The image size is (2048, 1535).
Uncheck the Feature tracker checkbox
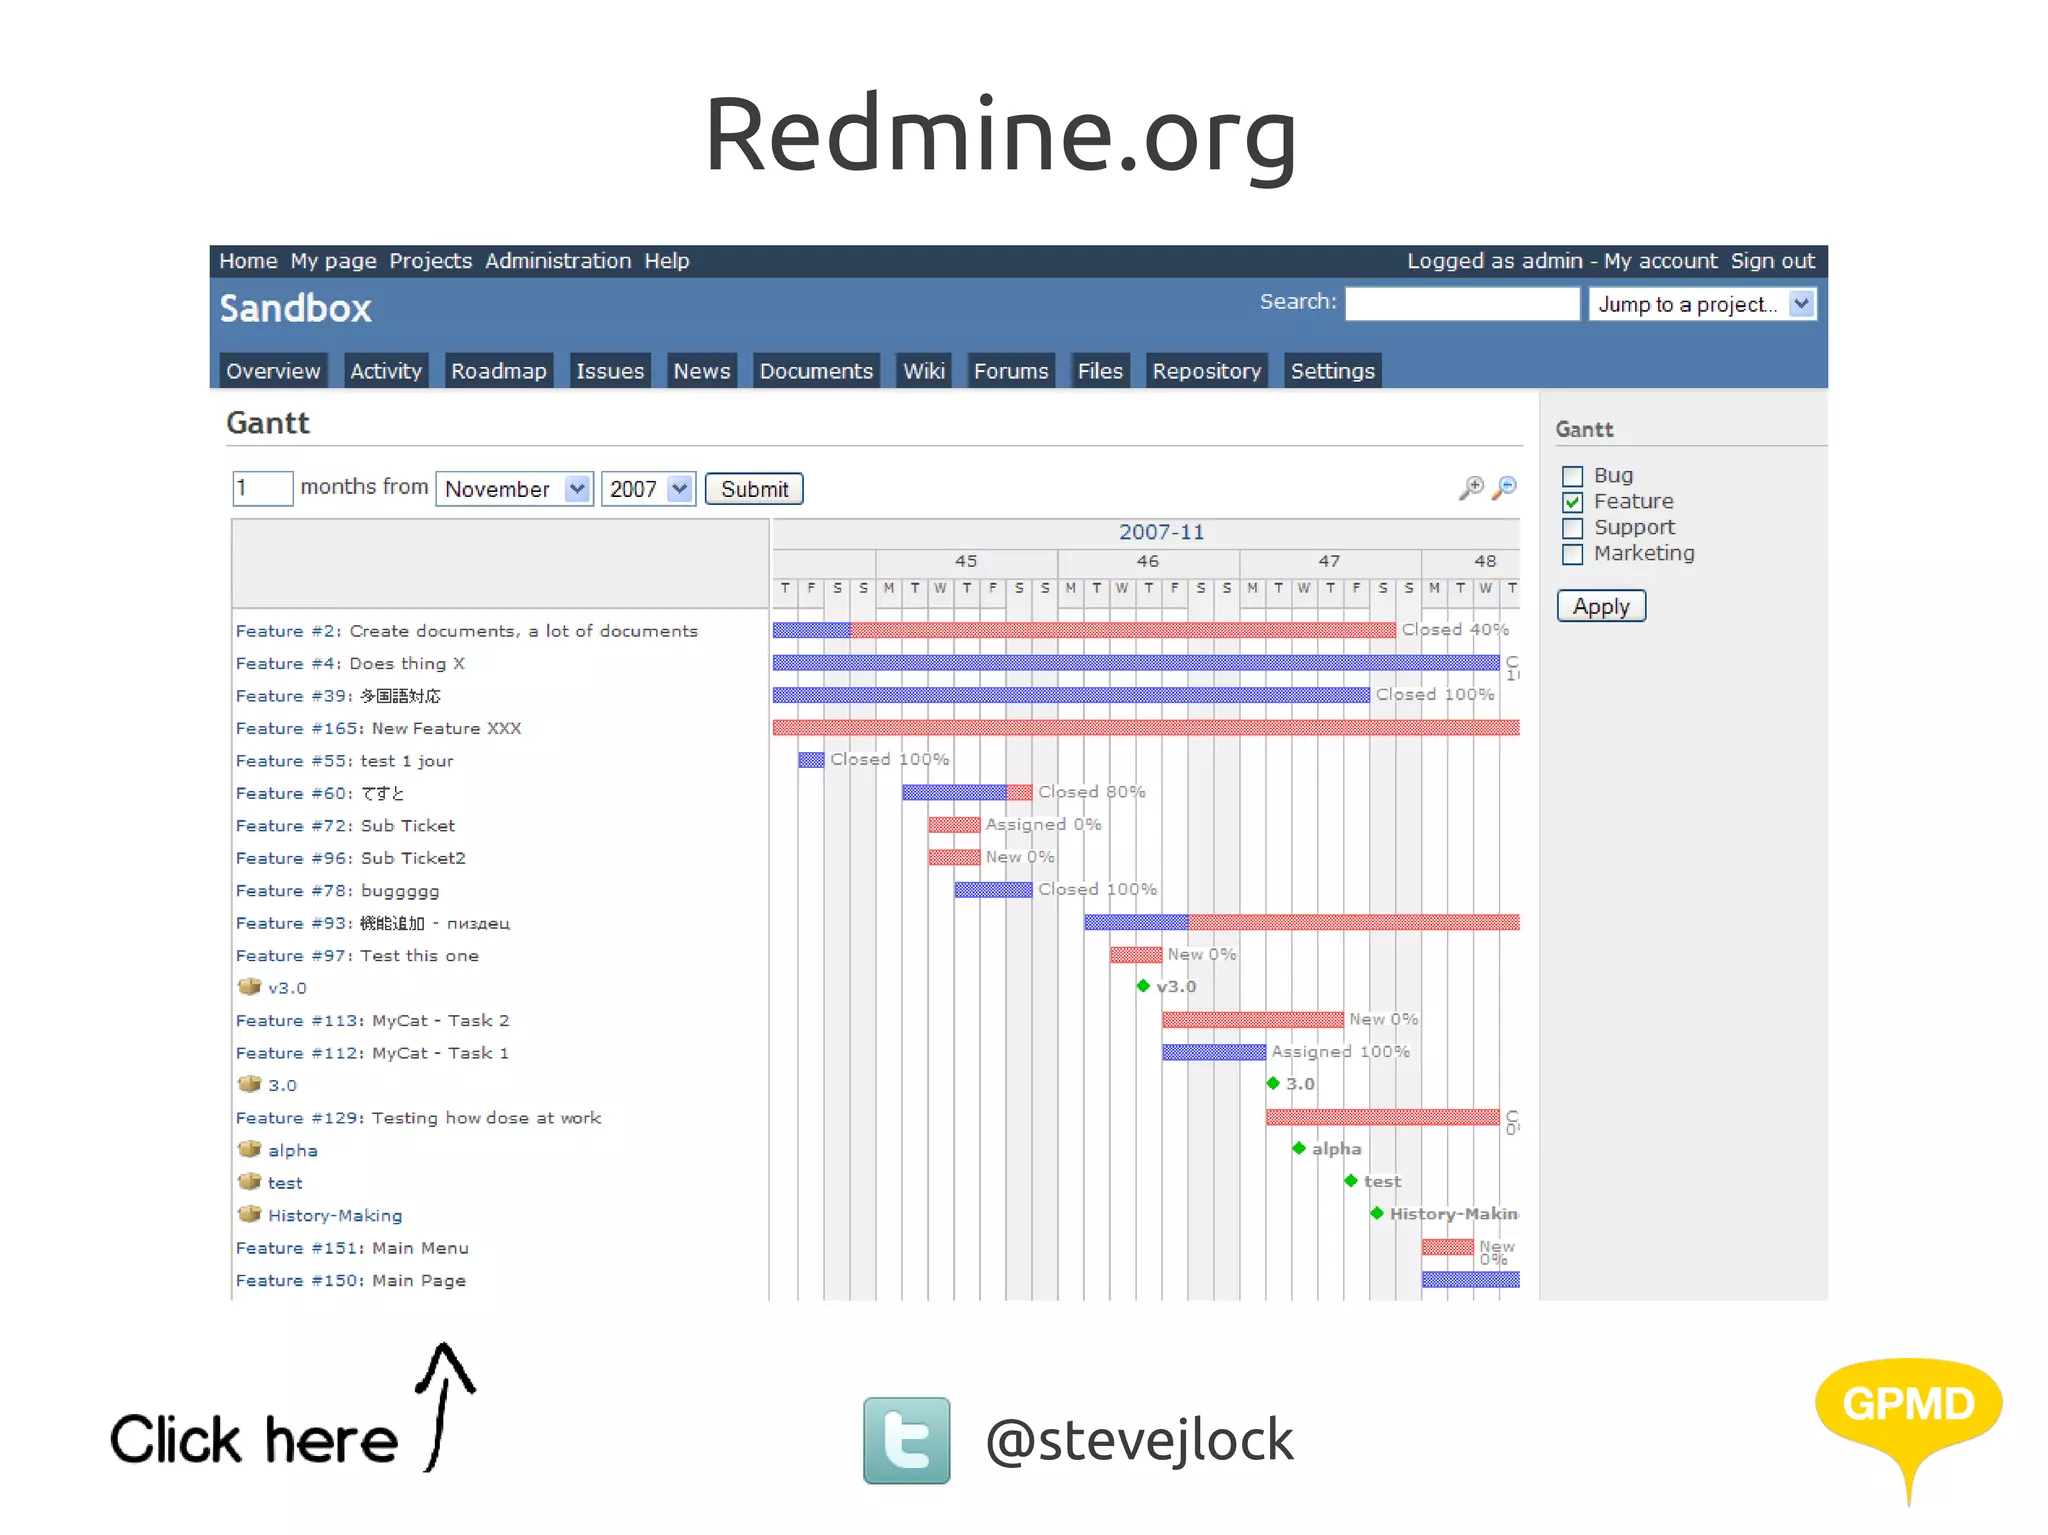point(1573,502)
